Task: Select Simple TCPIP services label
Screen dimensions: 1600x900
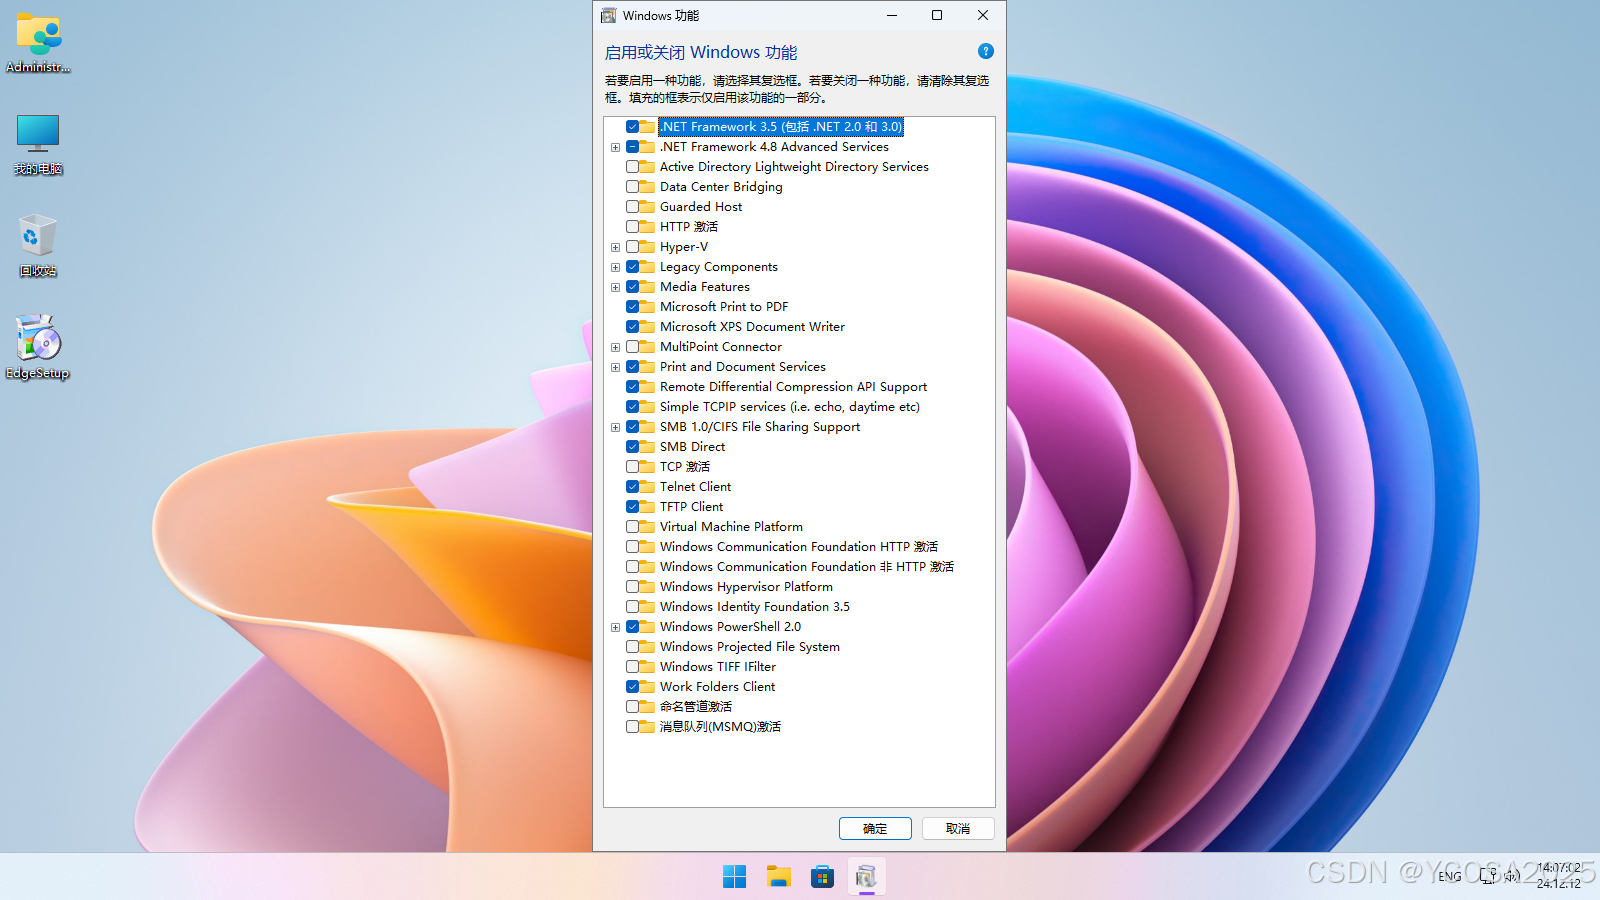Action: (790, 407)
